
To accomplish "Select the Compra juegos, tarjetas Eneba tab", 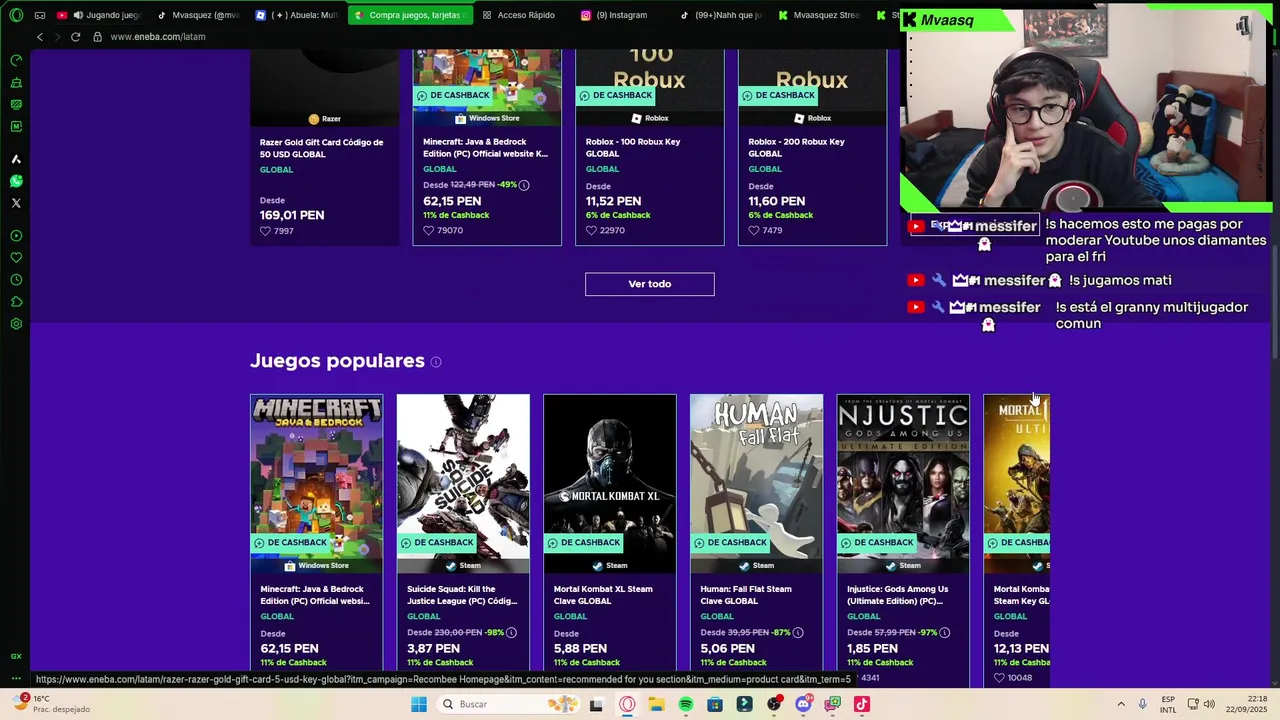I will [x=410, y=15].
